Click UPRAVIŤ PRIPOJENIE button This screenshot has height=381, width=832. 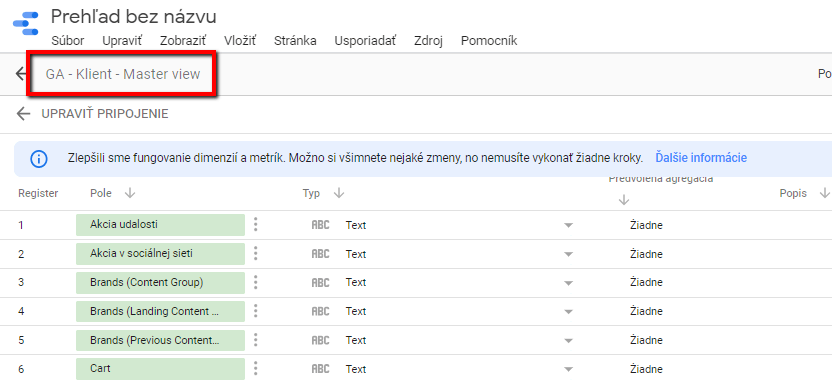pyautogui.click(x=105, y=114)
